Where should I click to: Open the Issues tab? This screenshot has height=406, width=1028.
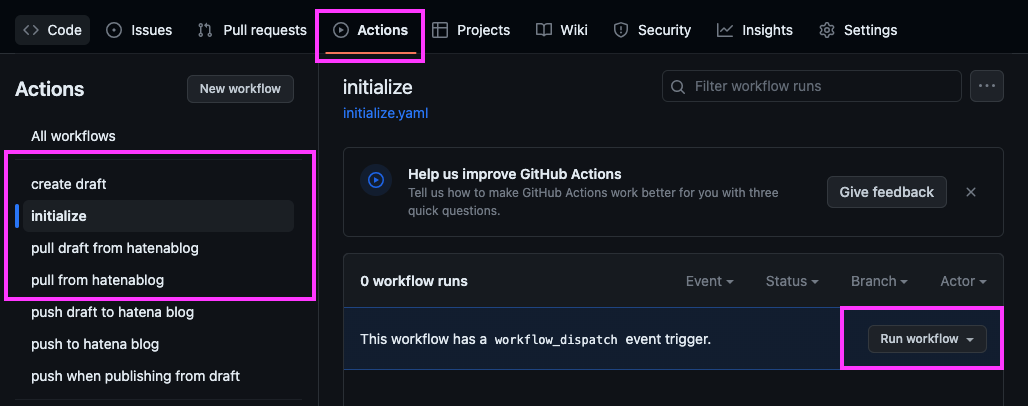pyautogui.click(x=139, y=30)
